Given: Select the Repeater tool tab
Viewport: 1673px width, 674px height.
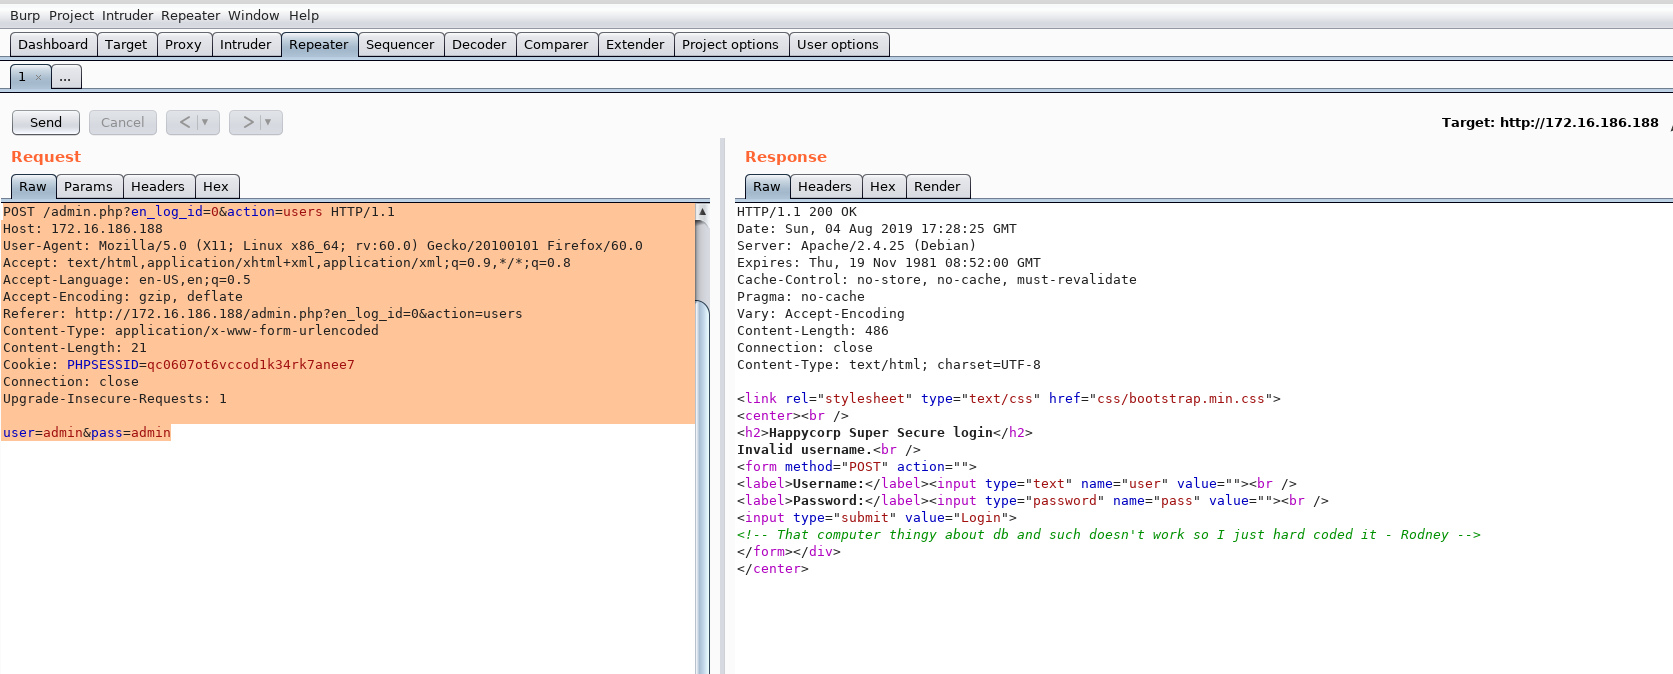Looking at the screenshot, I should (x=319, y=44).
